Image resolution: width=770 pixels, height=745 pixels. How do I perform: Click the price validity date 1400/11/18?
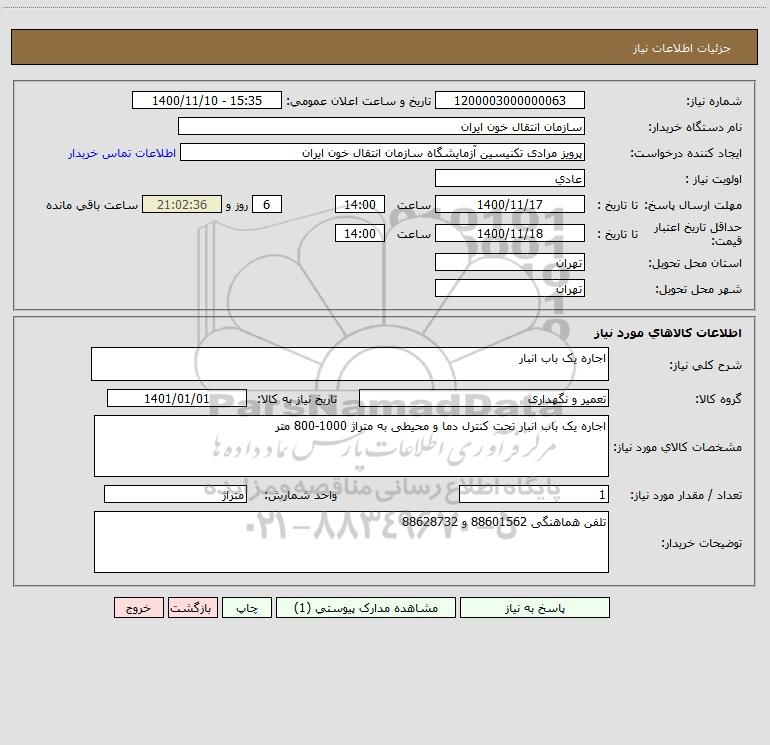pos(510,234)
